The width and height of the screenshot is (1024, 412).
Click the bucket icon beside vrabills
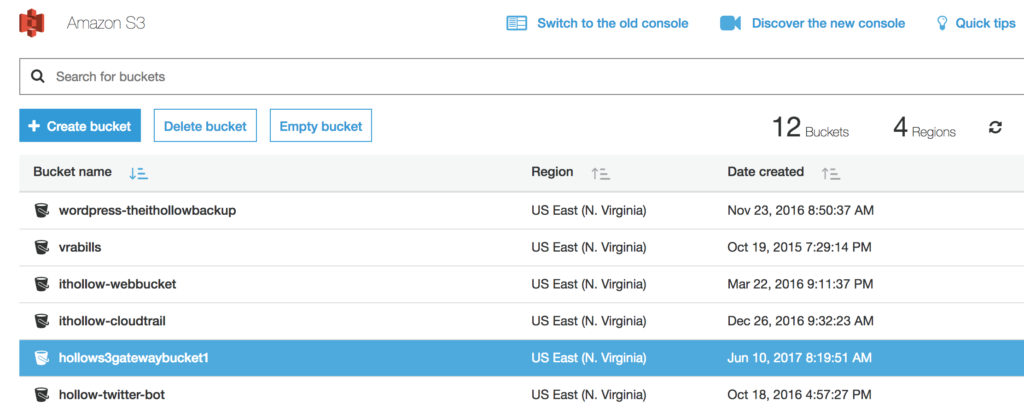pyautogui.click(x=42, y=247)
